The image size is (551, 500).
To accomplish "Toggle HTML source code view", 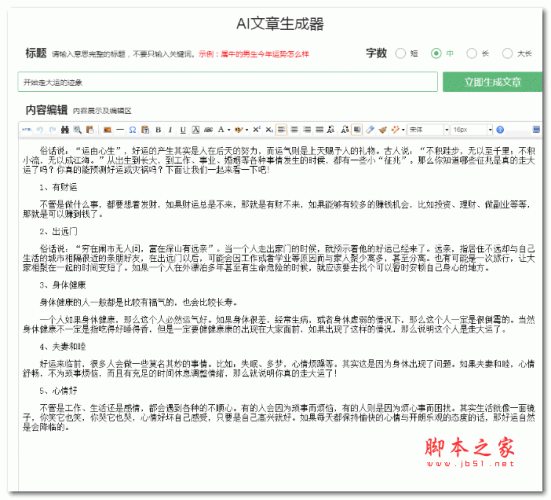I will pyautogui.click(x=26, y=130).
